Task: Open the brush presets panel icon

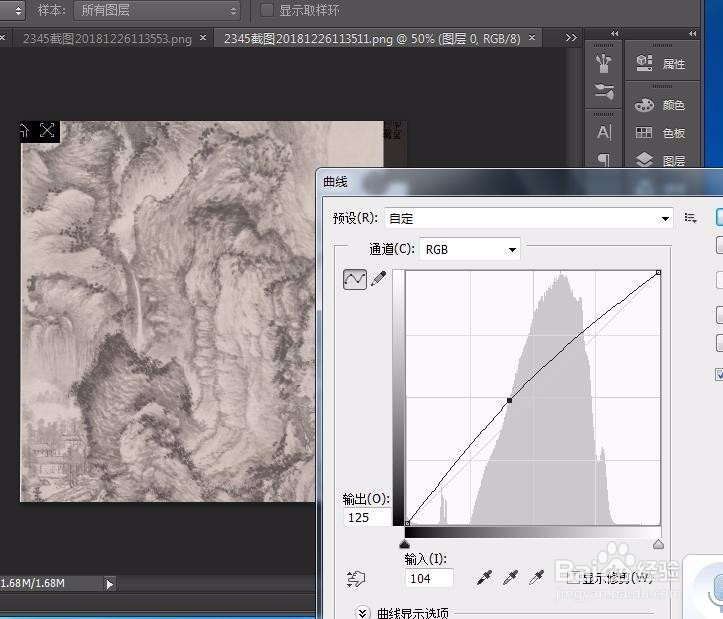Action: 604,63
